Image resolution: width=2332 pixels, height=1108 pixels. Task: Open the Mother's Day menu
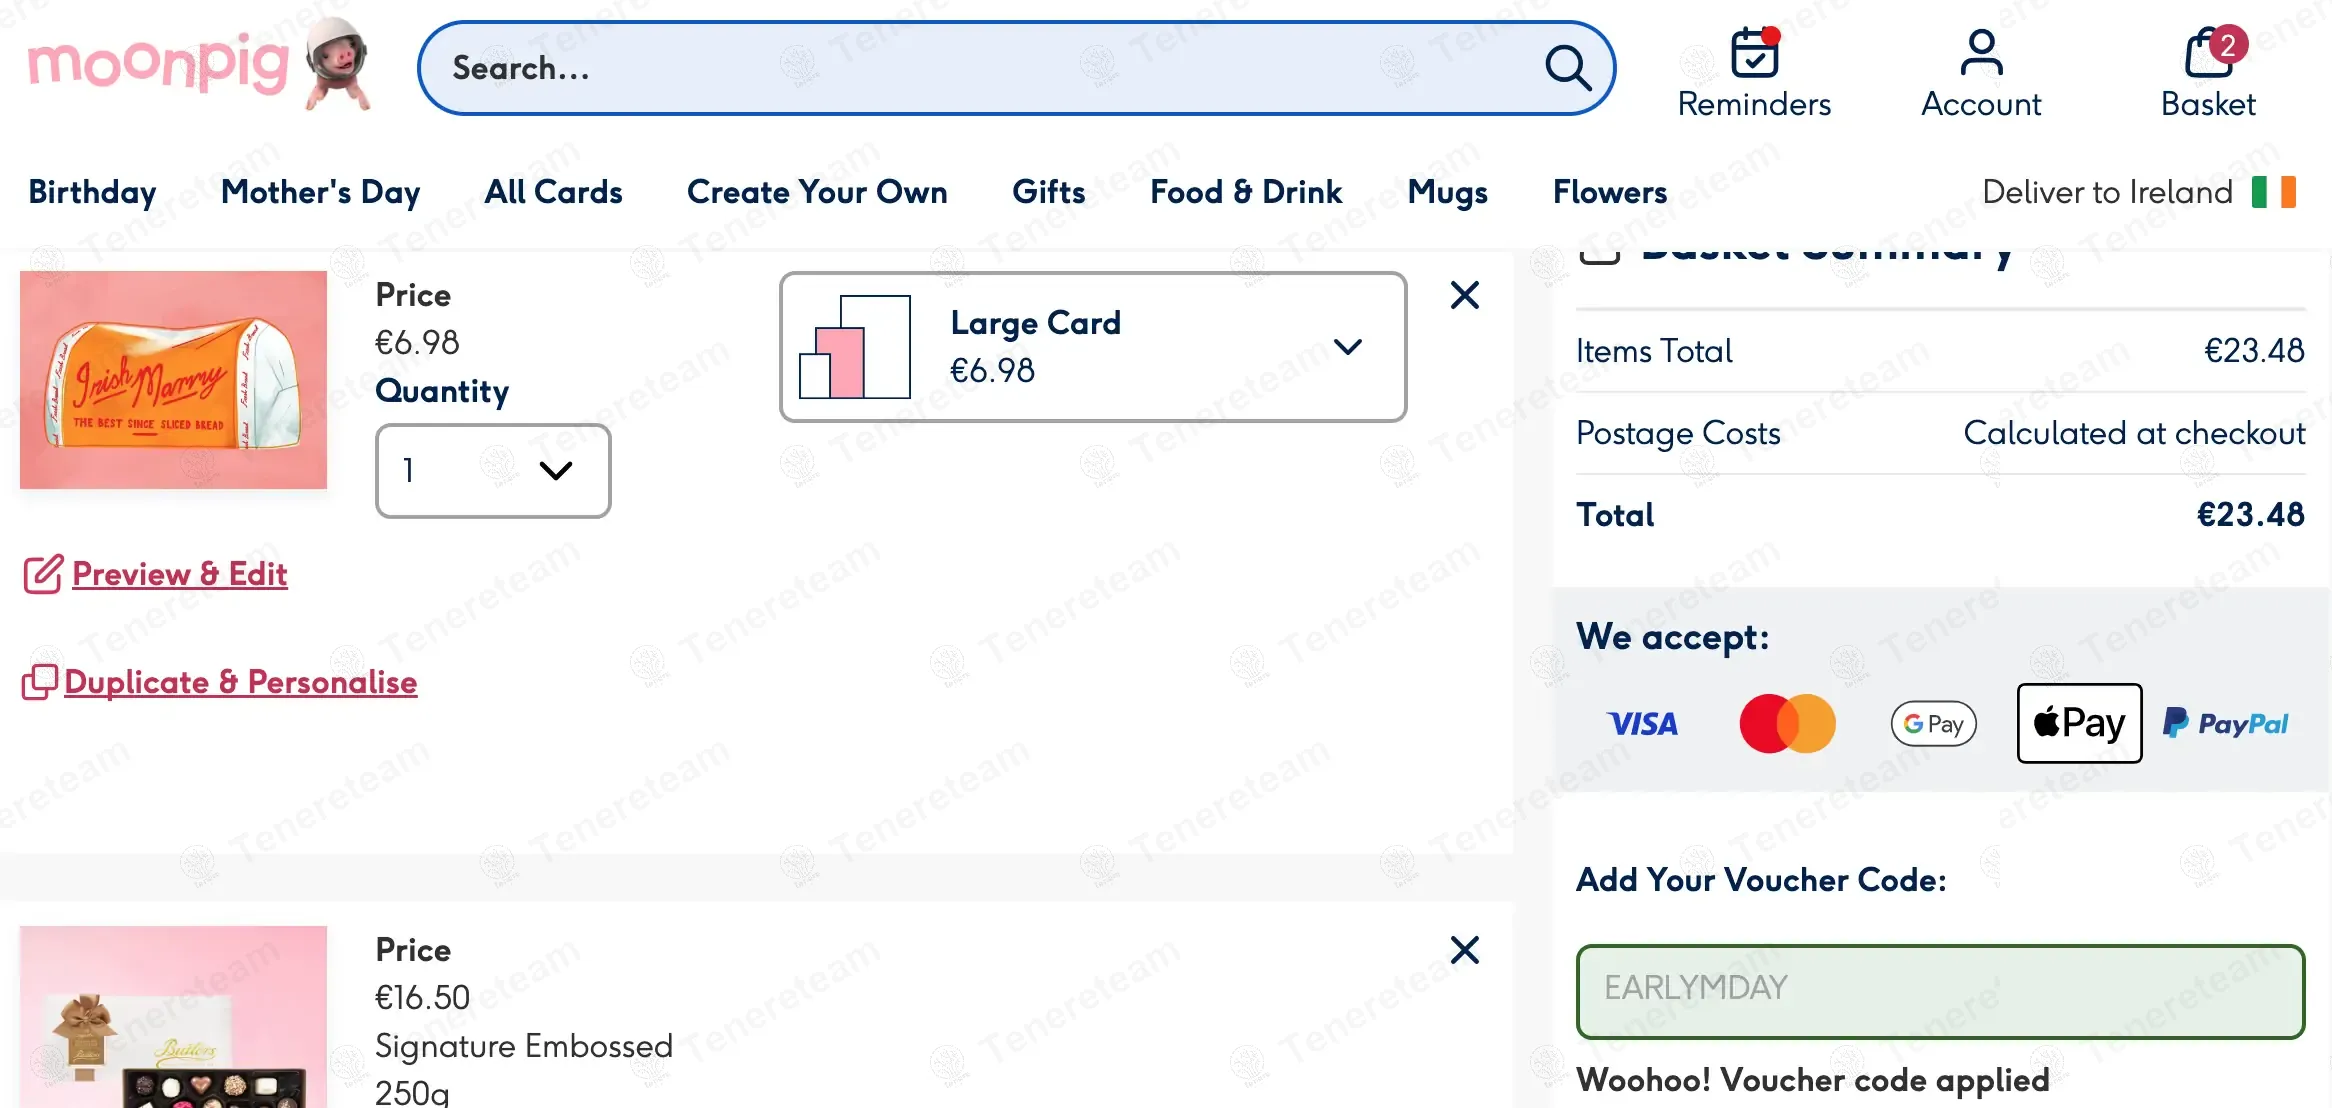coord(320,192)
